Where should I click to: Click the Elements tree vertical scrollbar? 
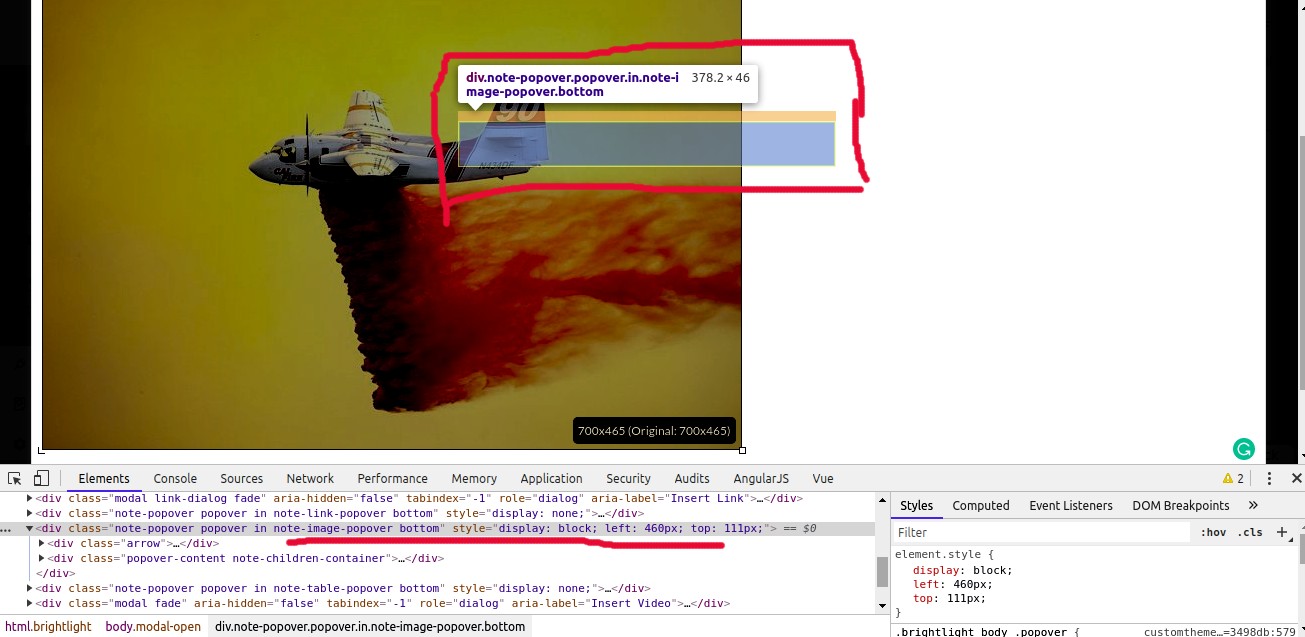point(882,572)
